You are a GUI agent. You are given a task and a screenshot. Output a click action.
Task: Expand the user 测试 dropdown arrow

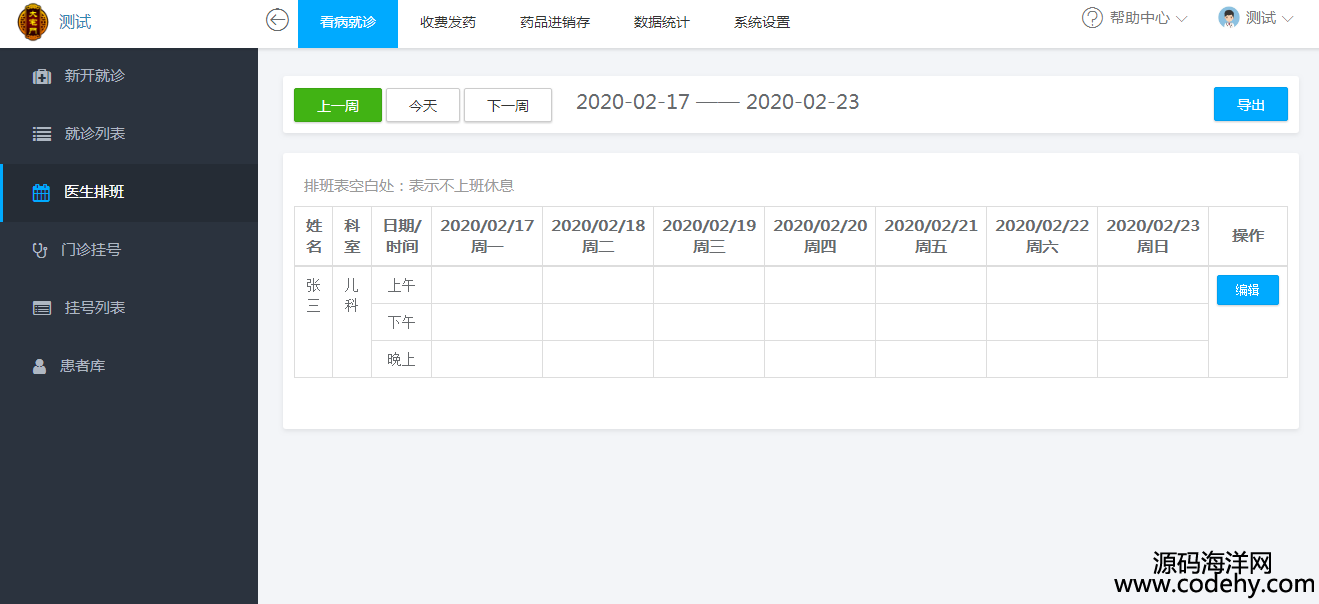click(1287, 19)
